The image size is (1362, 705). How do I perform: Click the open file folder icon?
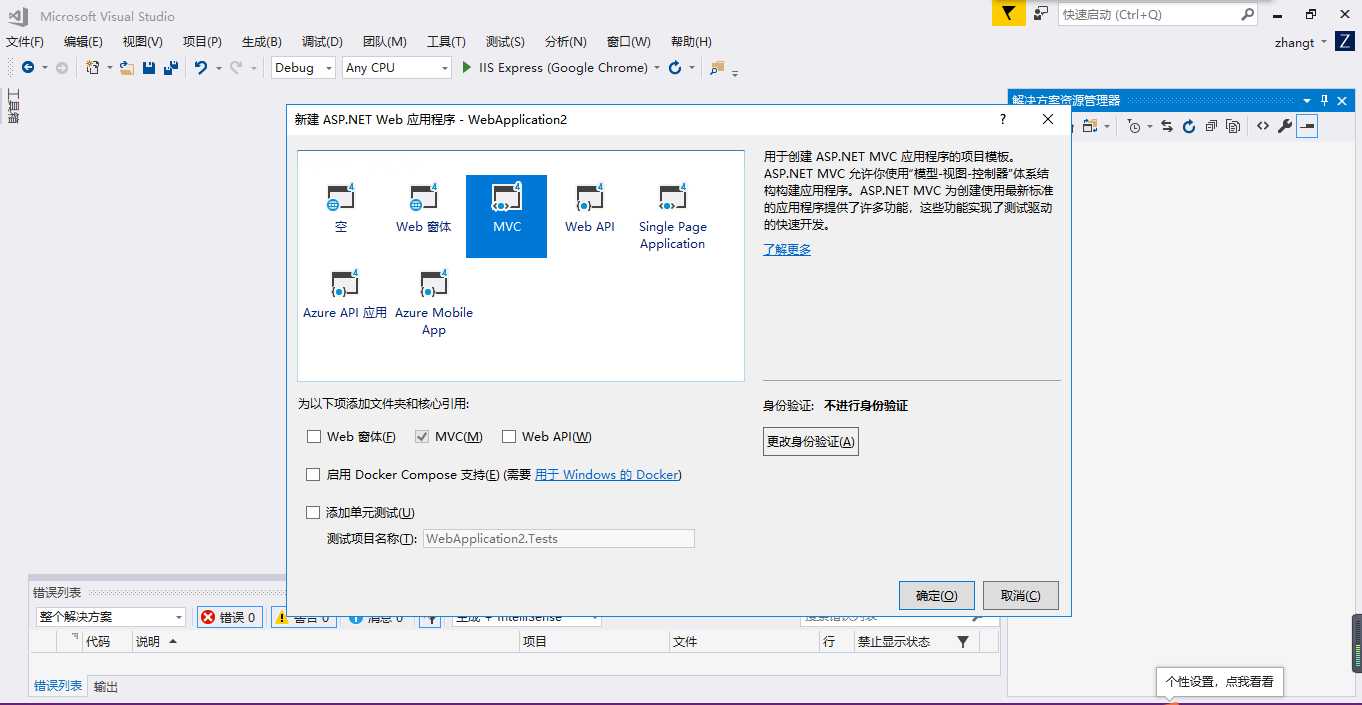(x=127, y=68)
